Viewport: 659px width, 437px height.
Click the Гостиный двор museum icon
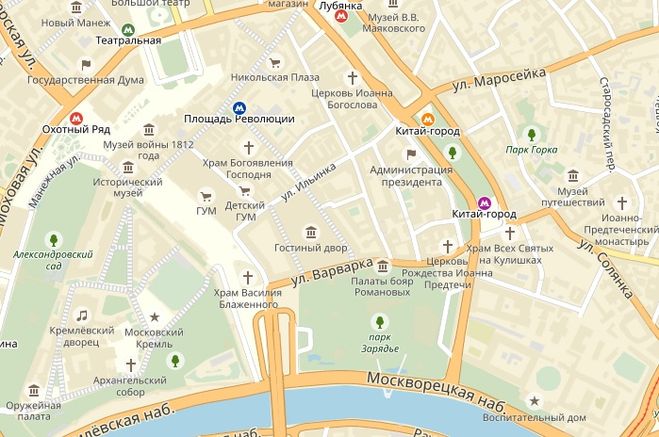coord(311,232)
